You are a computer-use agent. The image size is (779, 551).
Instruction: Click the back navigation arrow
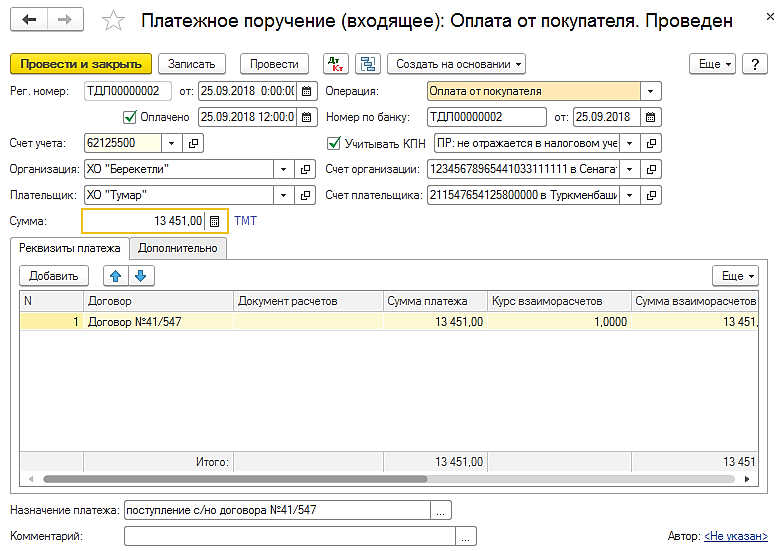[29, 20]
